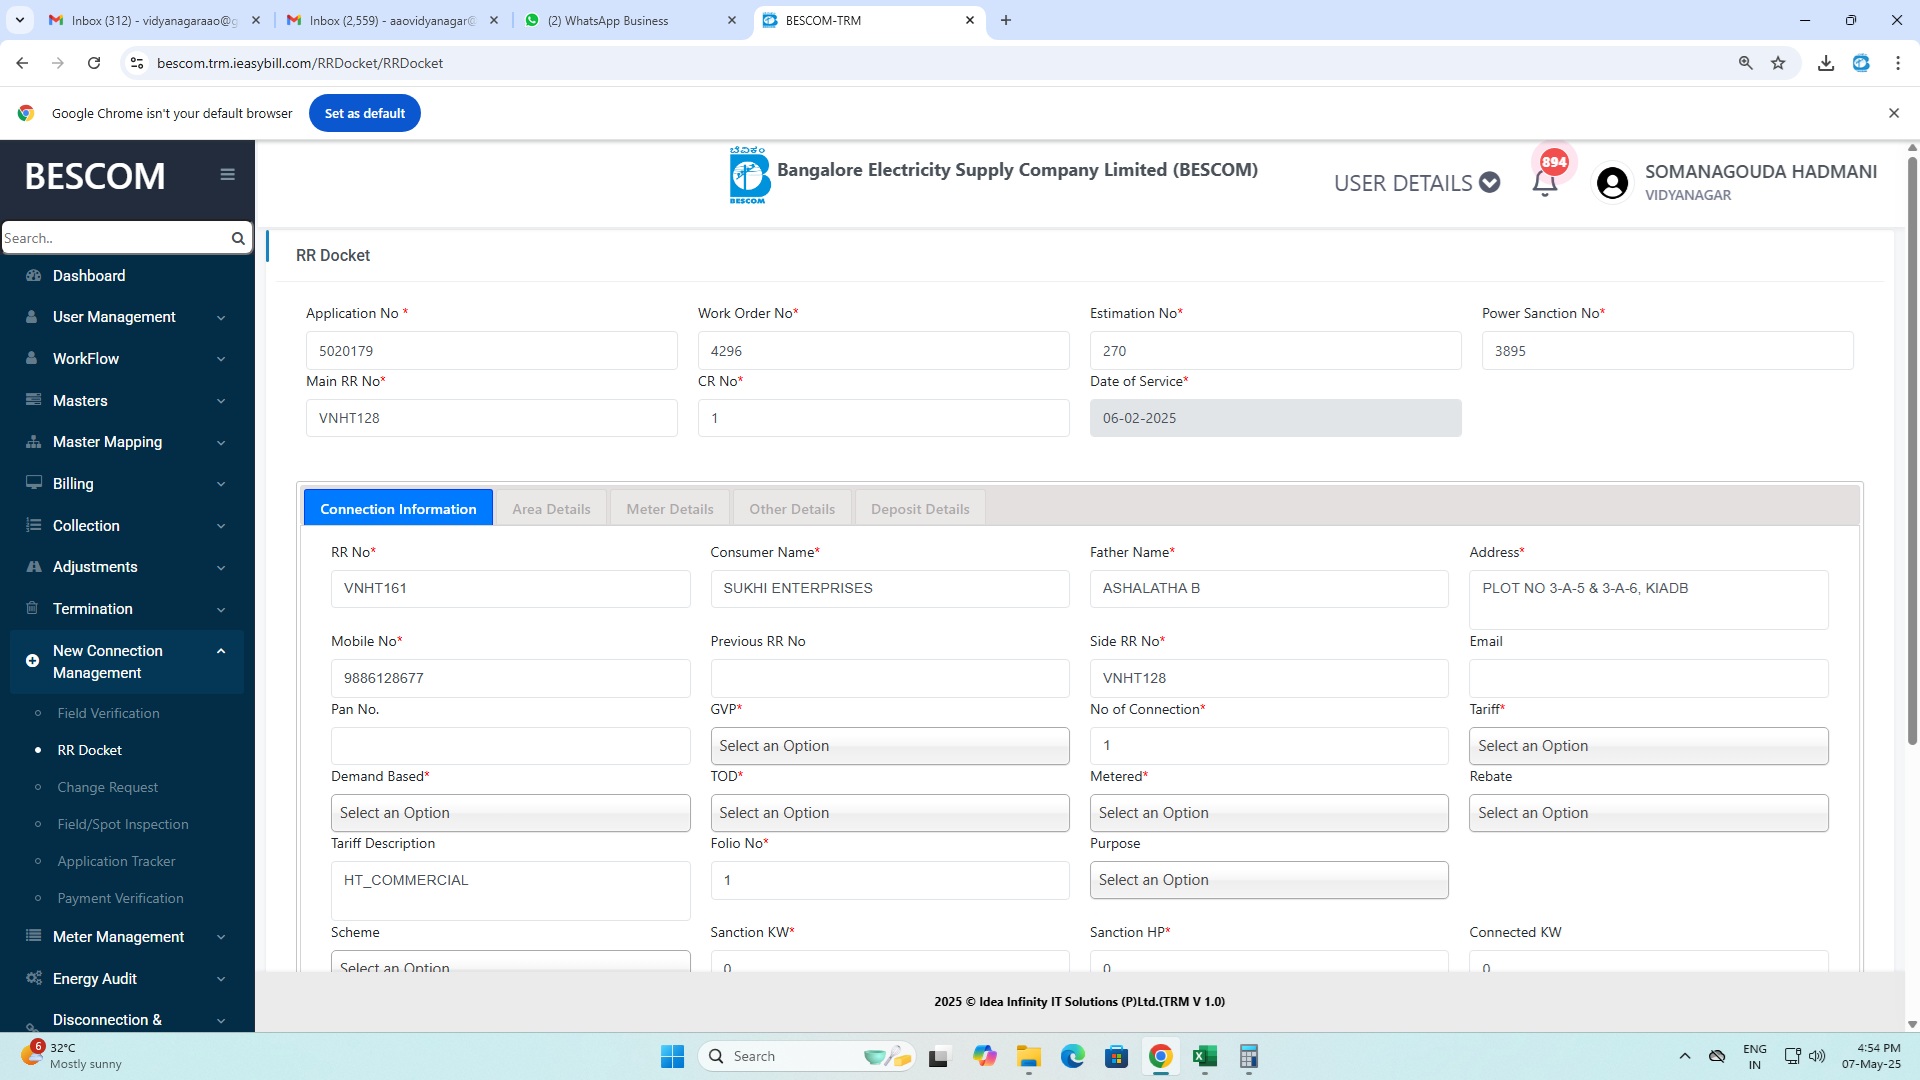
Task: Open Field Verification submenu link
Action: click(x=108, y=713)
